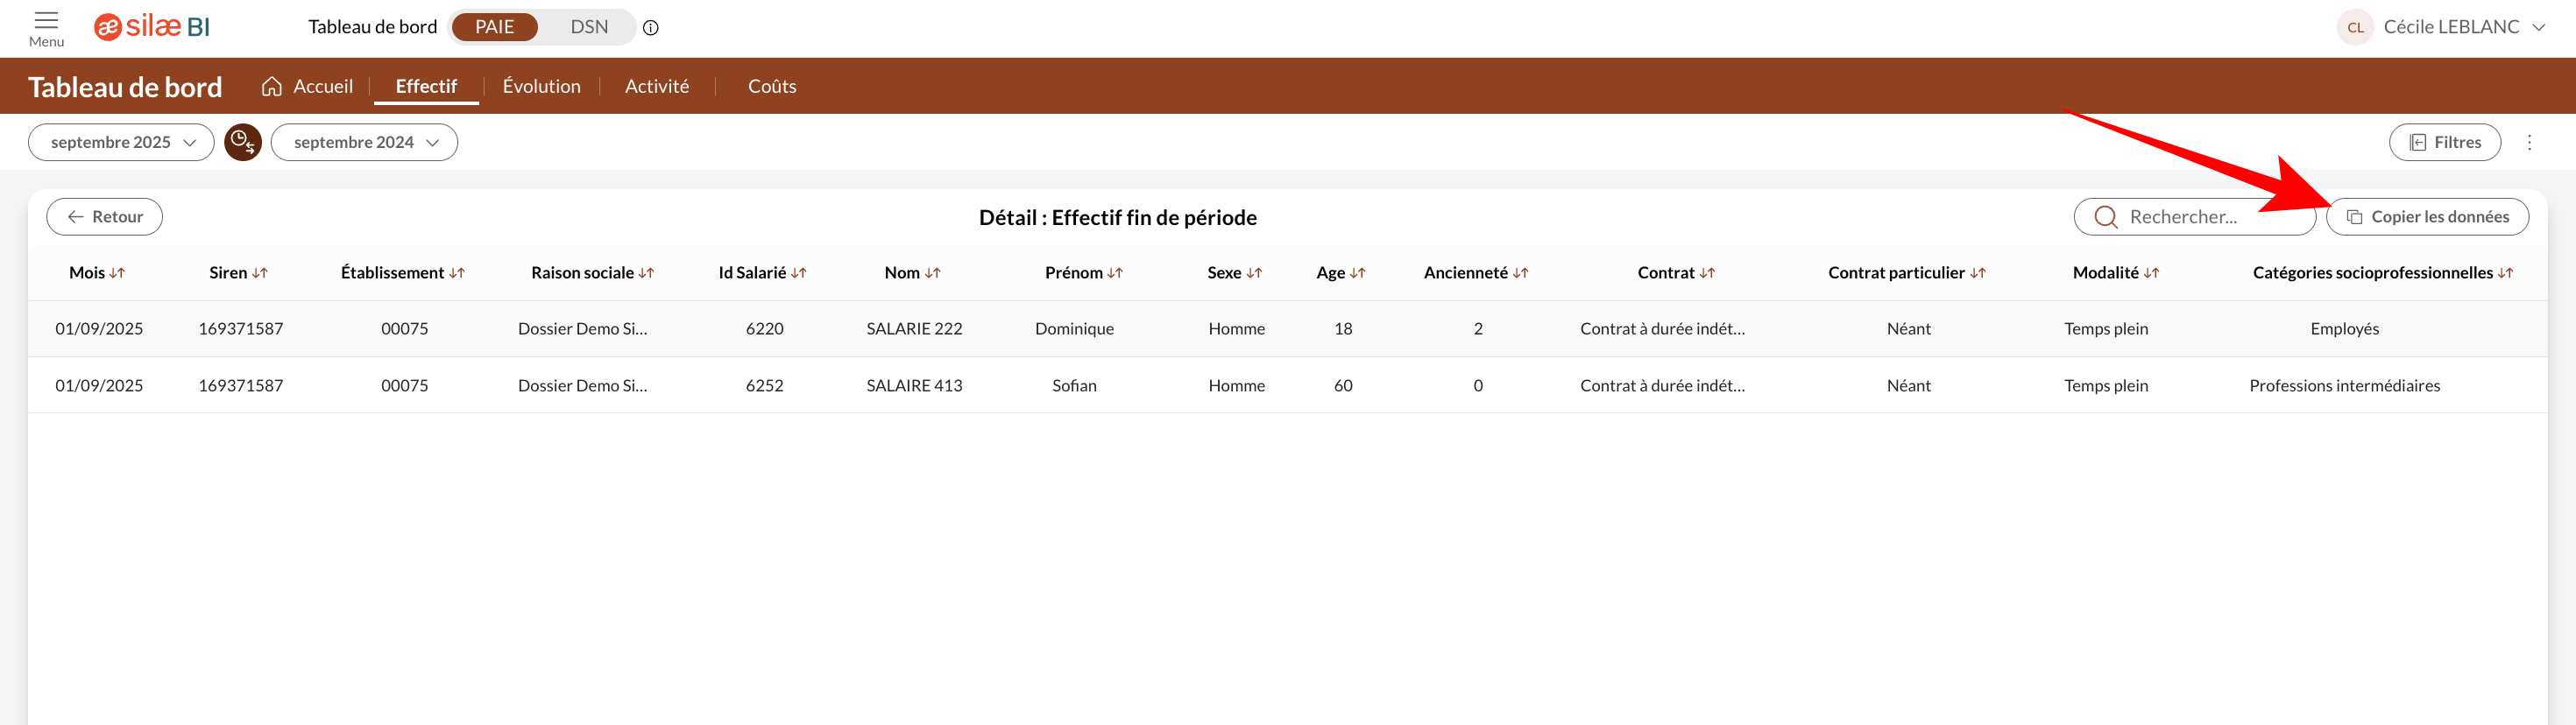Sort table by Mois column arrows
Image resolution: width=2576 pixels, height=725 pixels.
pyautogui.click(x=117, y=273)
